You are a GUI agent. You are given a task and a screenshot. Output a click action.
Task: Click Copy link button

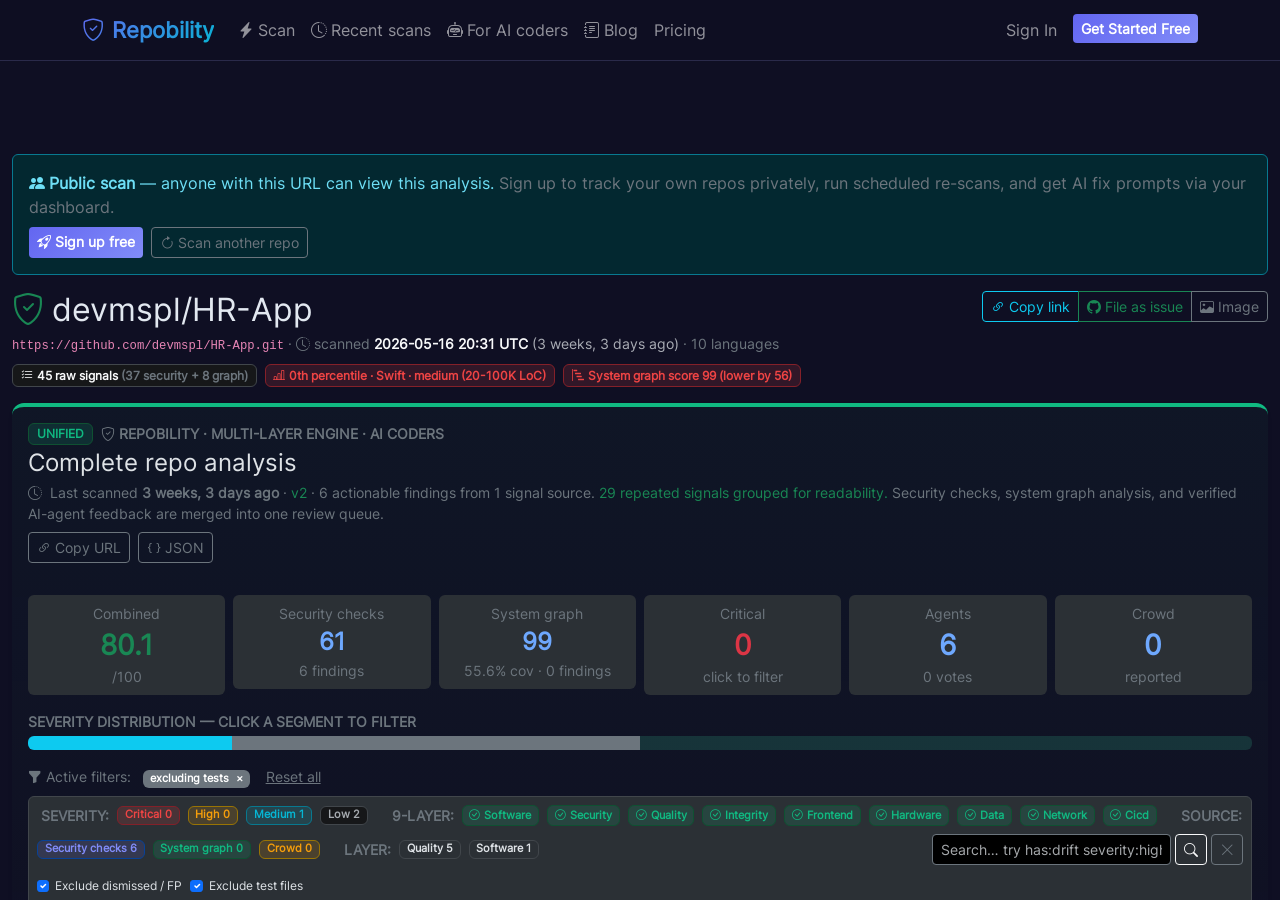pyautogui.click(x=1030, y=307)
